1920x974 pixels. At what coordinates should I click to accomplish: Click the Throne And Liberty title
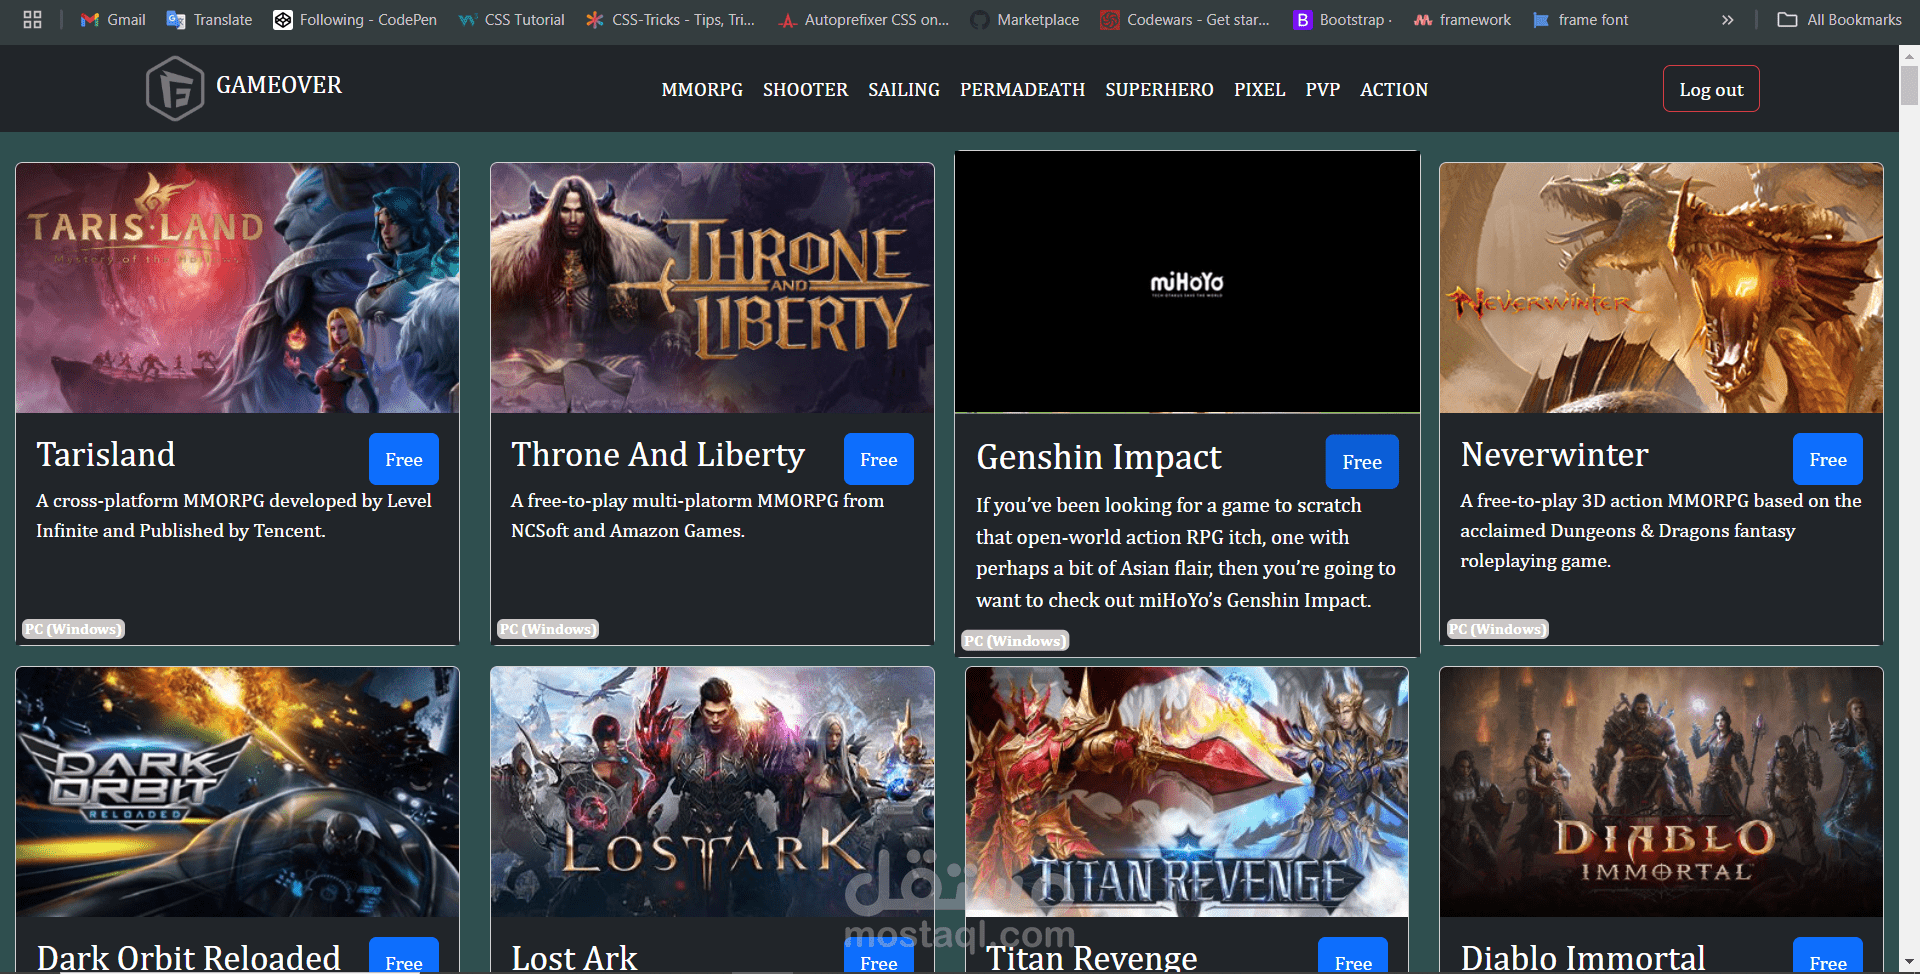(658, 455)
